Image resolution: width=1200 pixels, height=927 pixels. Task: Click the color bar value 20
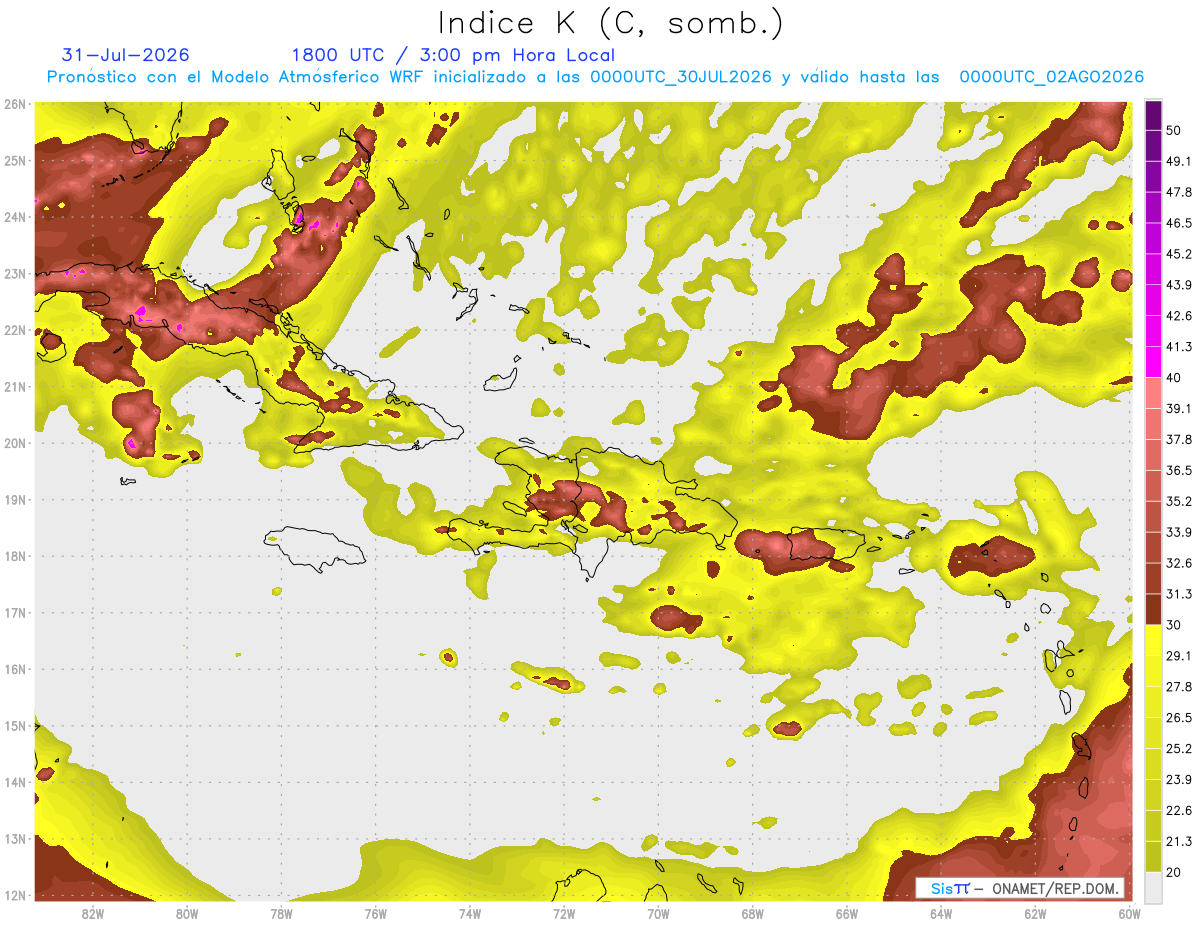pyautogui.click(x=1174, y=872)
